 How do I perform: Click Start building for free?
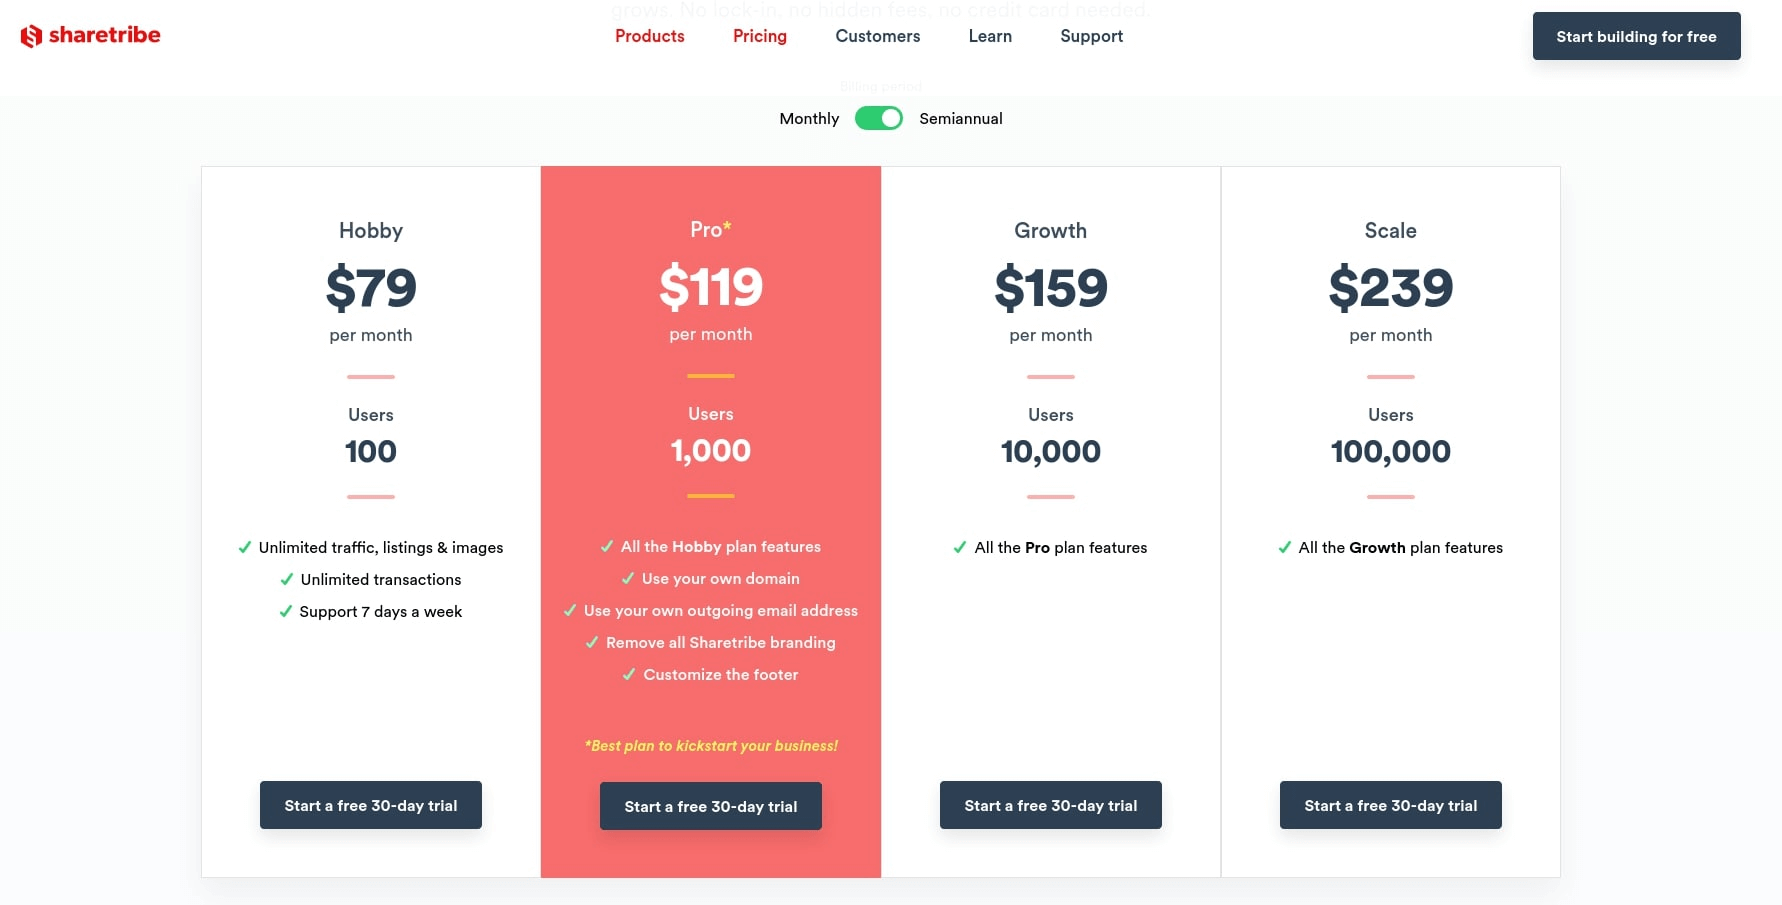1636,36
